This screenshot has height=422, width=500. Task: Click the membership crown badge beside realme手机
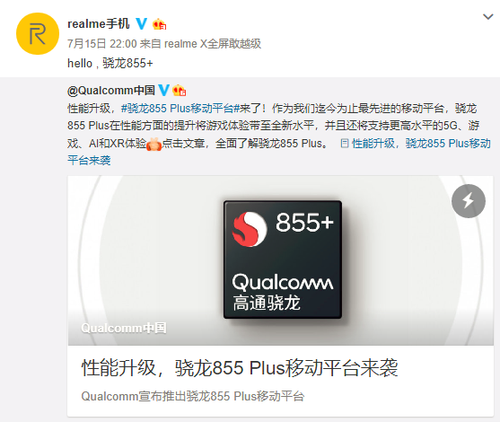[159, 24]
